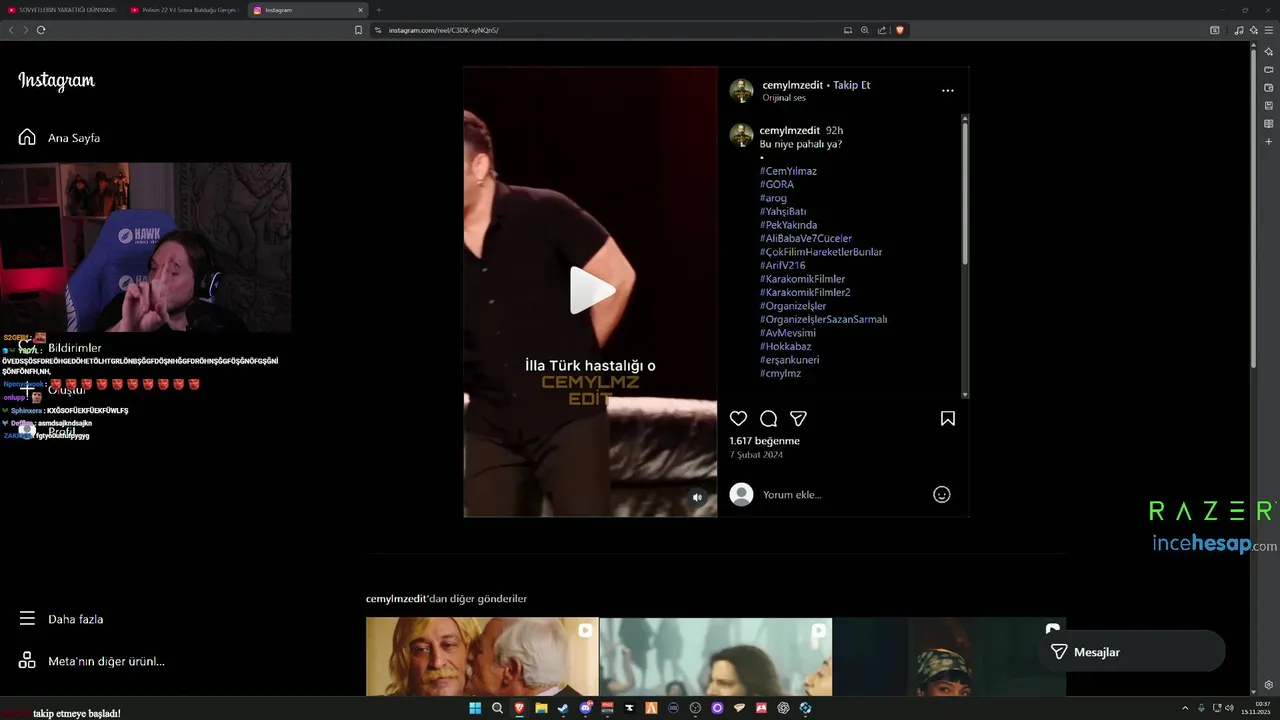Click the sparkle icon in right sidebar
The image size is (1280, 720).
(x=1268, y=51)
